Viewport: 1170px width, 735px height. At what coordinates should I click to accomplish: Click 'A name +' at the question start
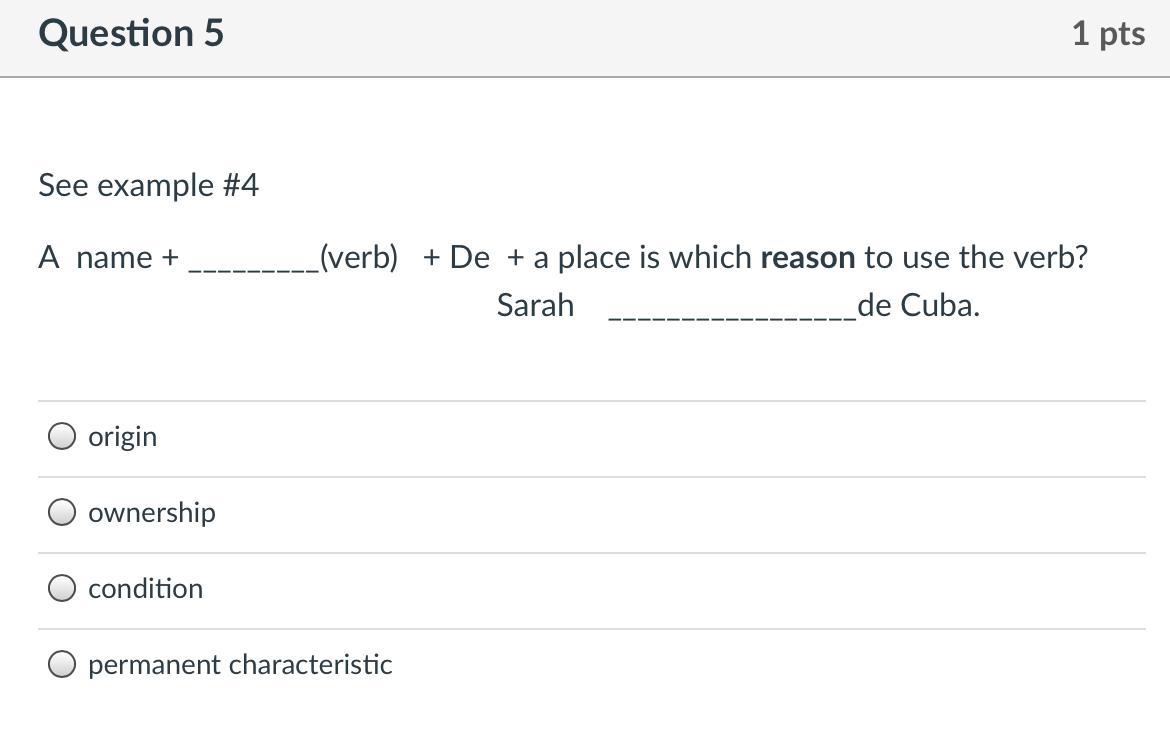pos(108,257)
